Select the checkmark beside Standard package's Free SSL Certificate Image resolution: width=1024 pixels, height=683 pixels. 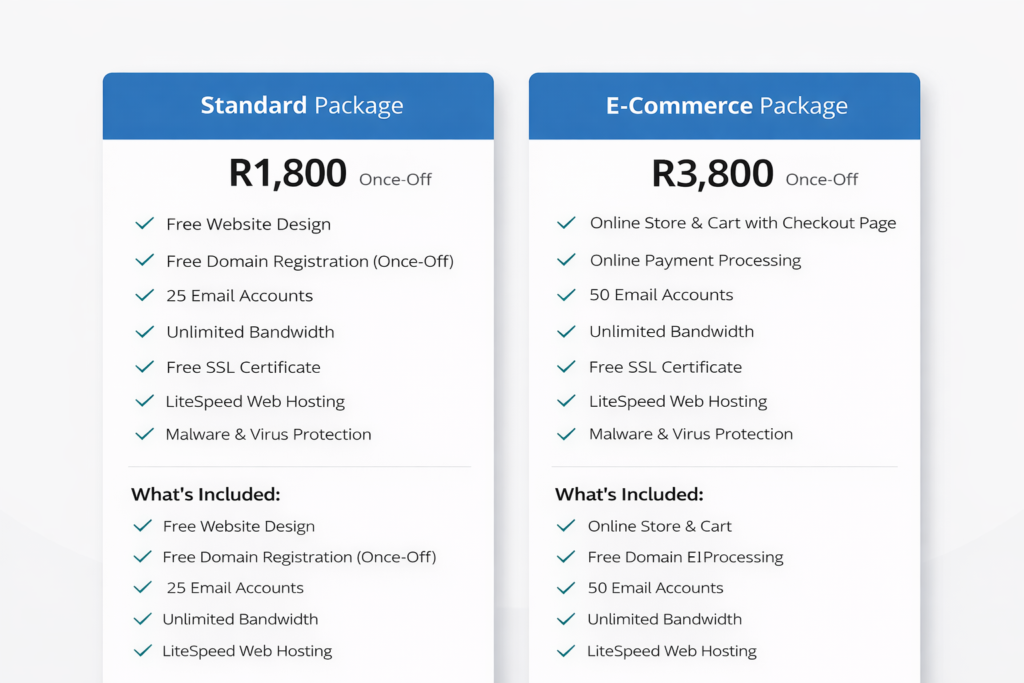pos(145,367)
